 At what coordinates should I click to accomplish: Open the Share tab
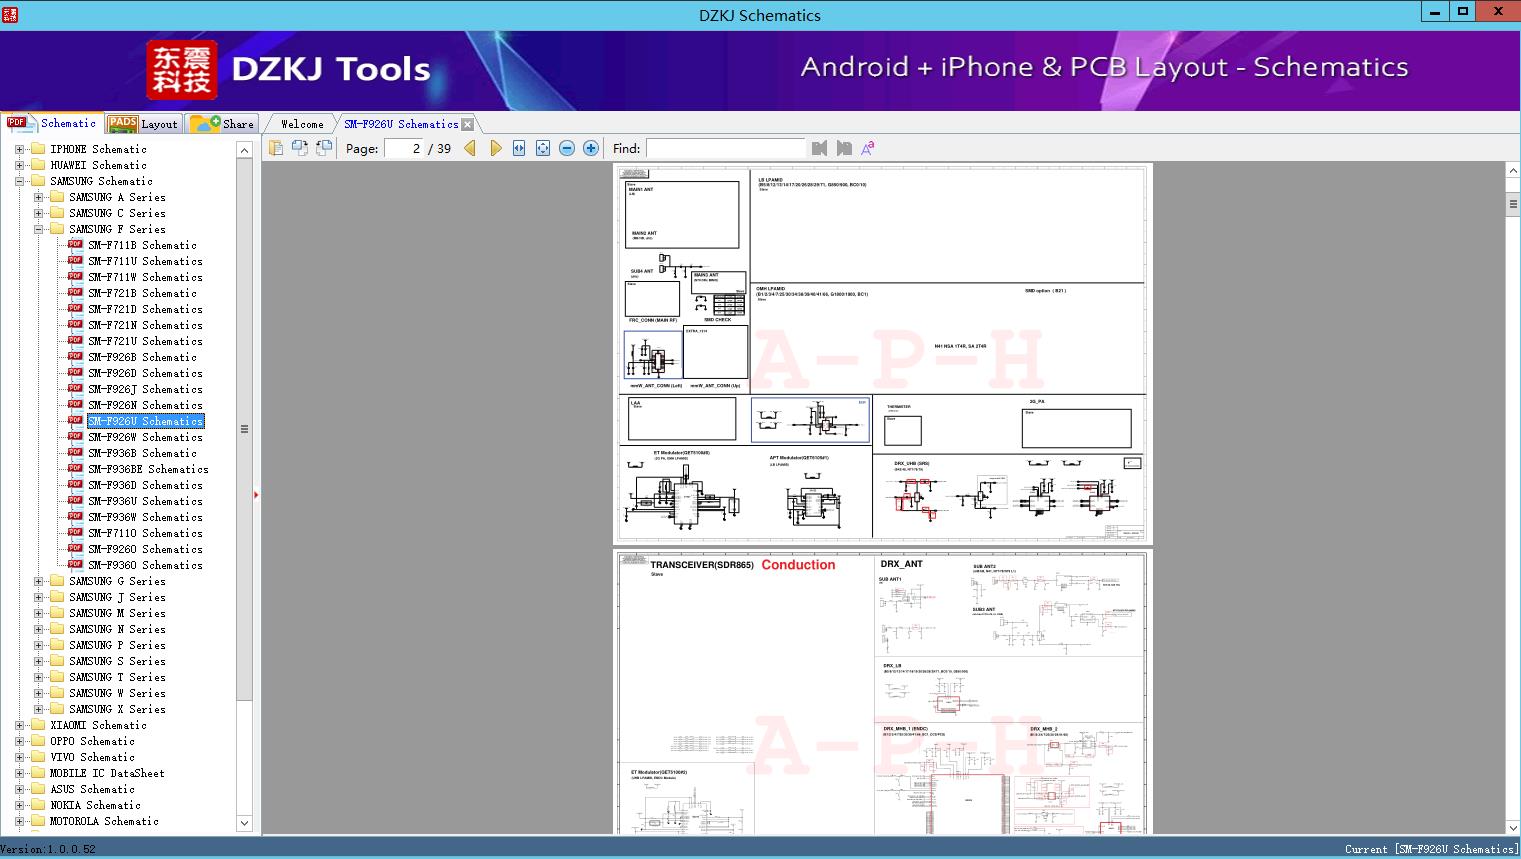tap(224, 124)
